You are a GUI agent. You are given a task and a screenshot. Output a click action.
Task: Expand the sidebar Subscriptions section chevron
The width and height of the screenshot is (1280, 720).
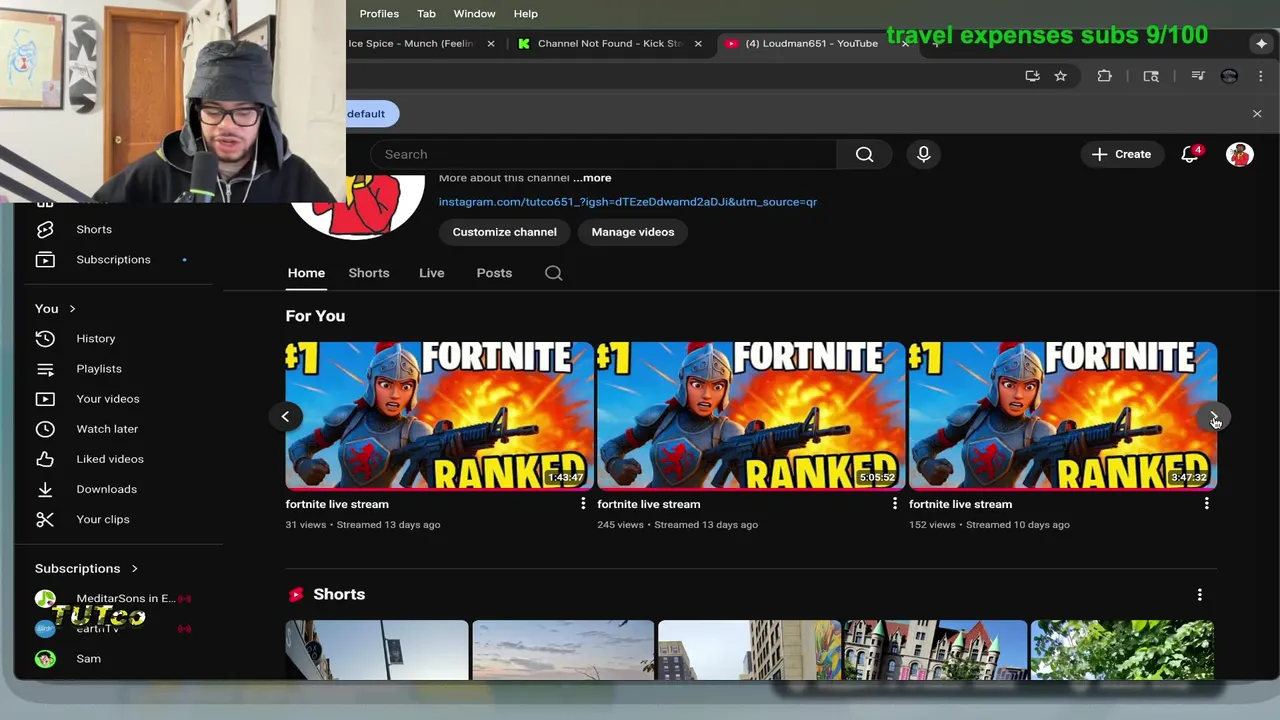(x=134, y=569)
